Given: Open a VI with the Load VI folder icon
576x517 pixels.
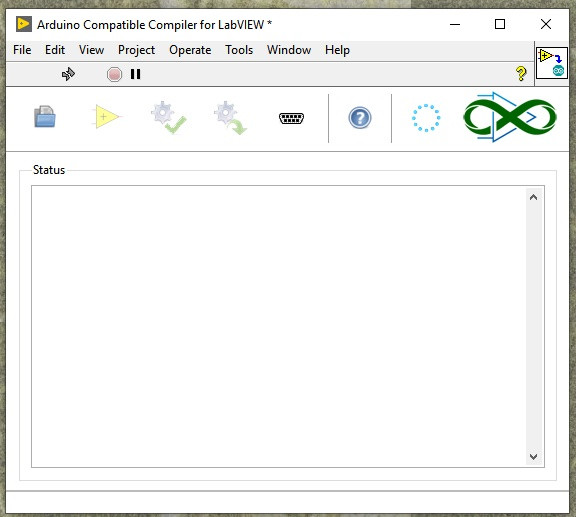Looking at the screenshot, I should tap(45, 117).
